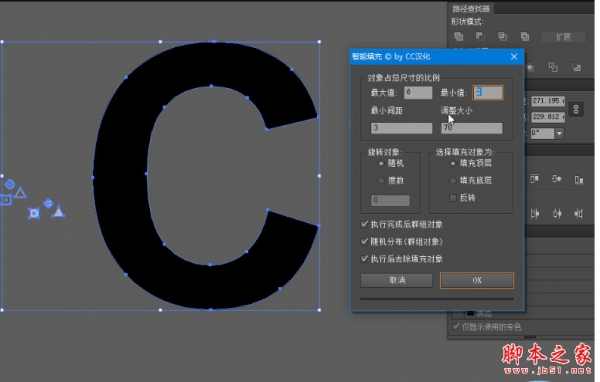Click horizontal distribute right icon
Screen dimensions: 600x382
[579, 214]
